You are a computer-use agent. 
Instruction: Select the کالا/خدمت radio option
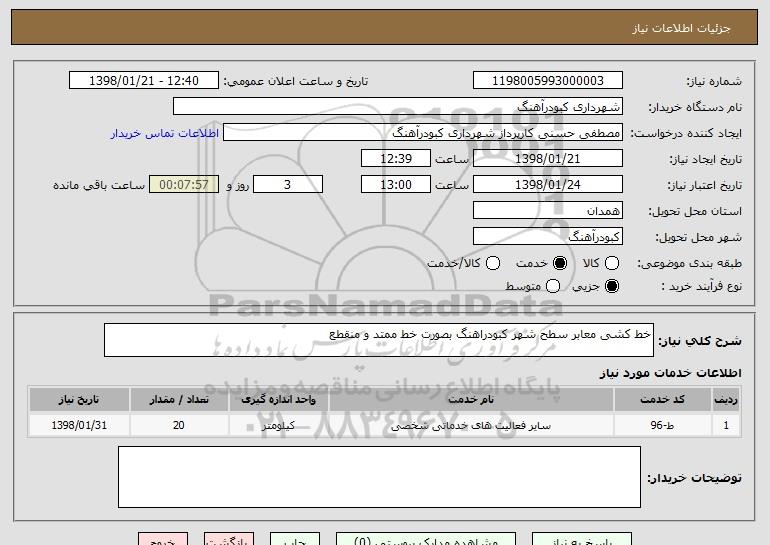493,263
